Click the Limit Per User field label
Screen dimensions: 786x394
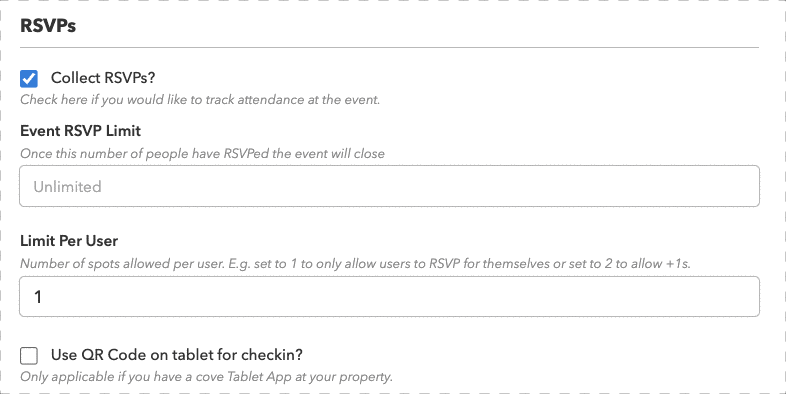[69, 241]
